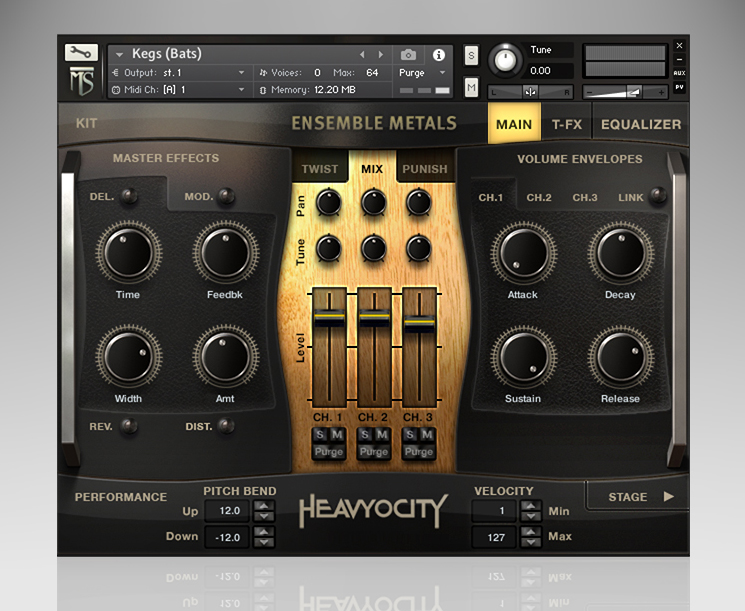
Task: Turn the master Tune knob
Action: [505, 60]
